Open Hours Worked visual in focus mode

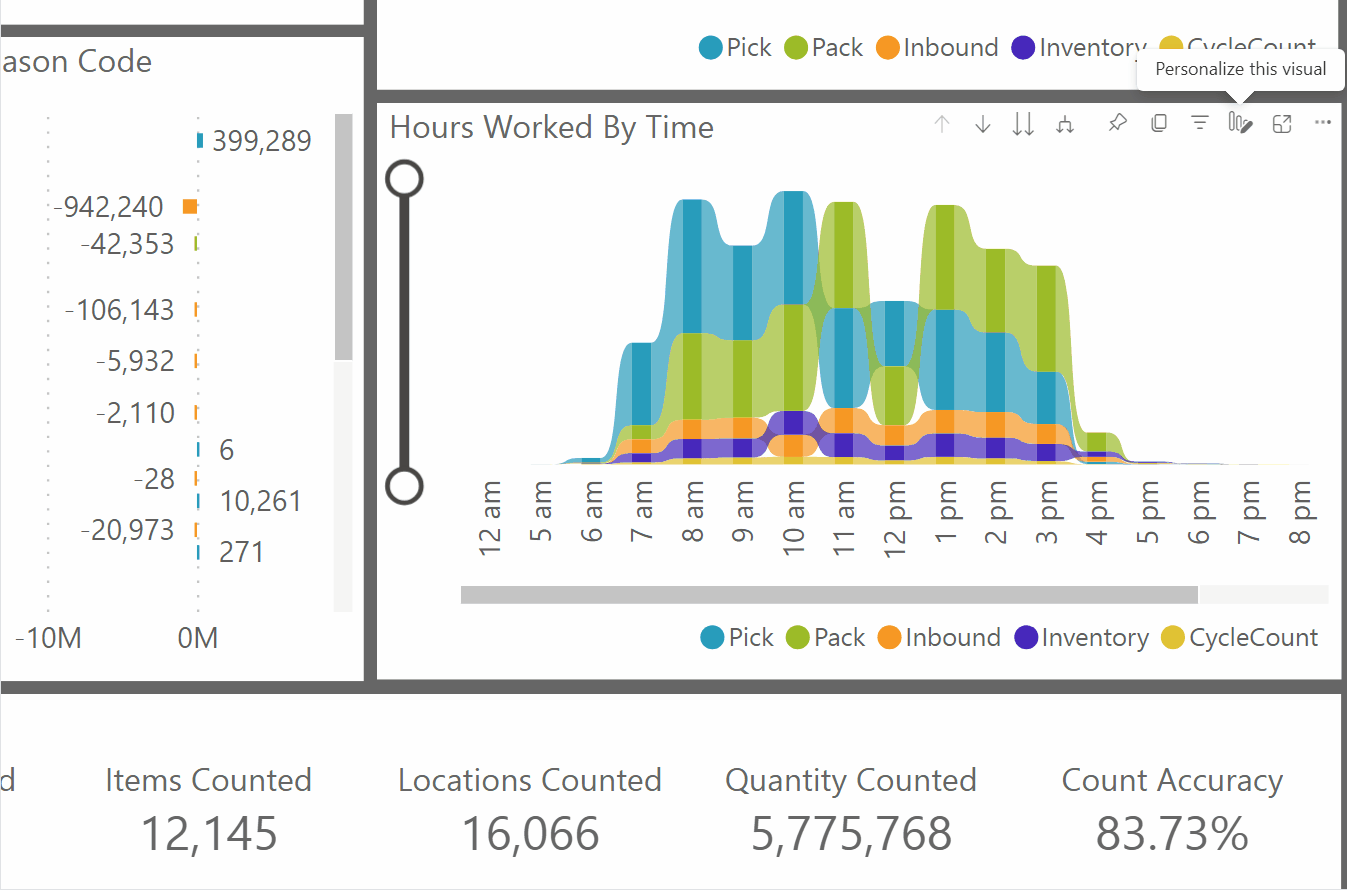pyautogui.click(x=1282, y=124)
